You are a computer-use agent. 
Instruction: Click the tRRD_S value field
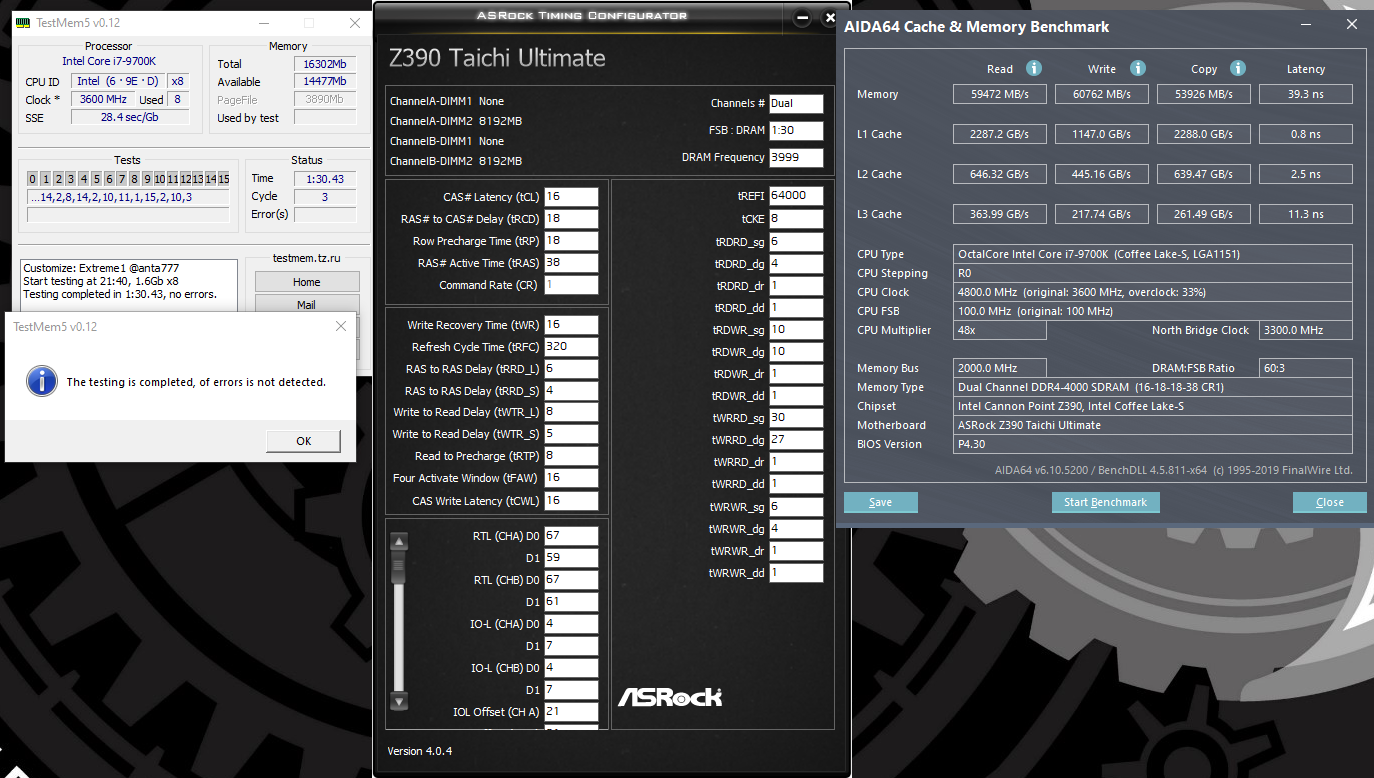pyautogui.click(x=571, y=391)
